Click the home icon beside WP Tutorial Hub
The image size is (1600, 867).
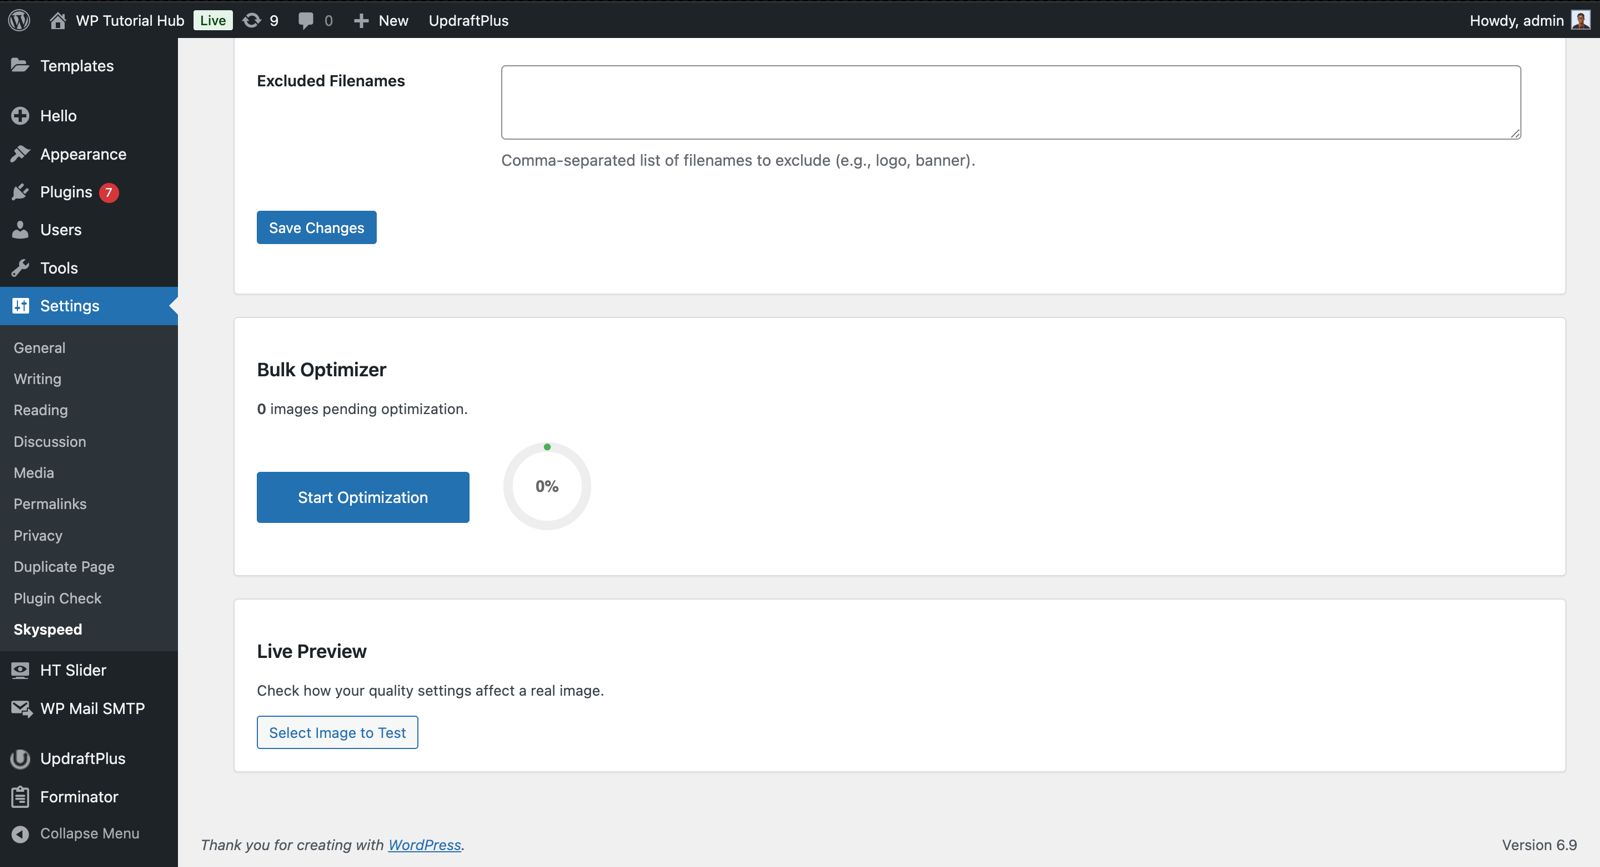(x=58, y=20)
